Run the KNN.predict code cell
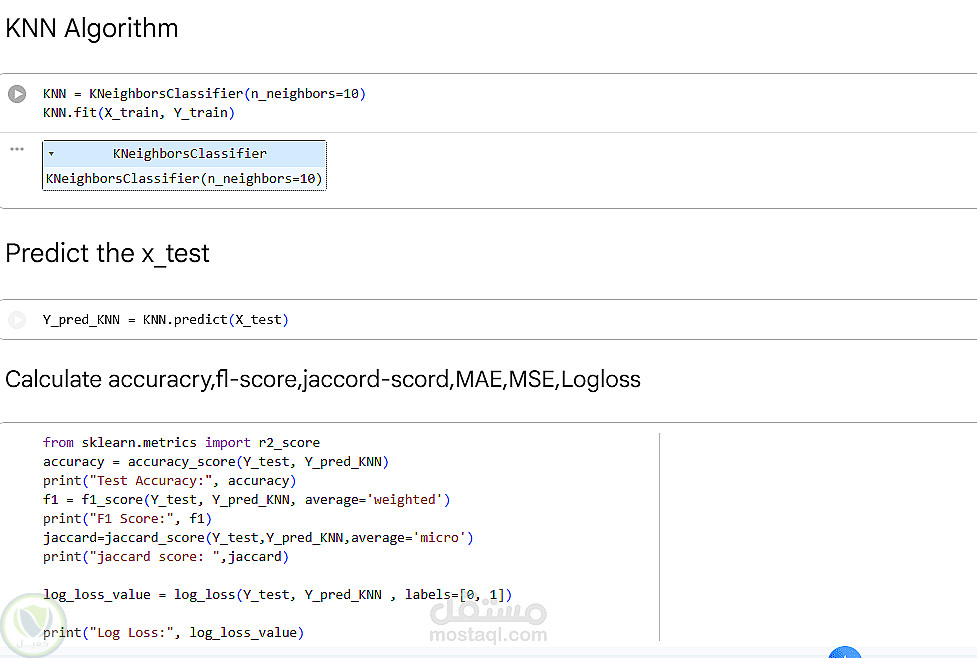This screenshot has width=977, height=658. pyautogui.click(x=17, y=320)
